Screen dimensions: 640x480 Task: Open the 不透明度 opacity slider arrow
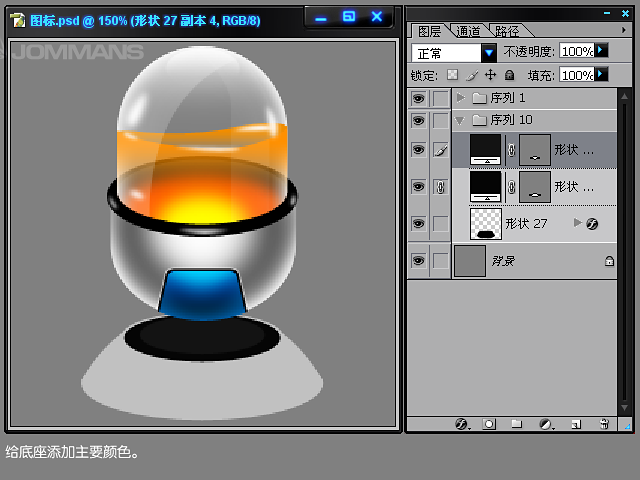[601, 50]
